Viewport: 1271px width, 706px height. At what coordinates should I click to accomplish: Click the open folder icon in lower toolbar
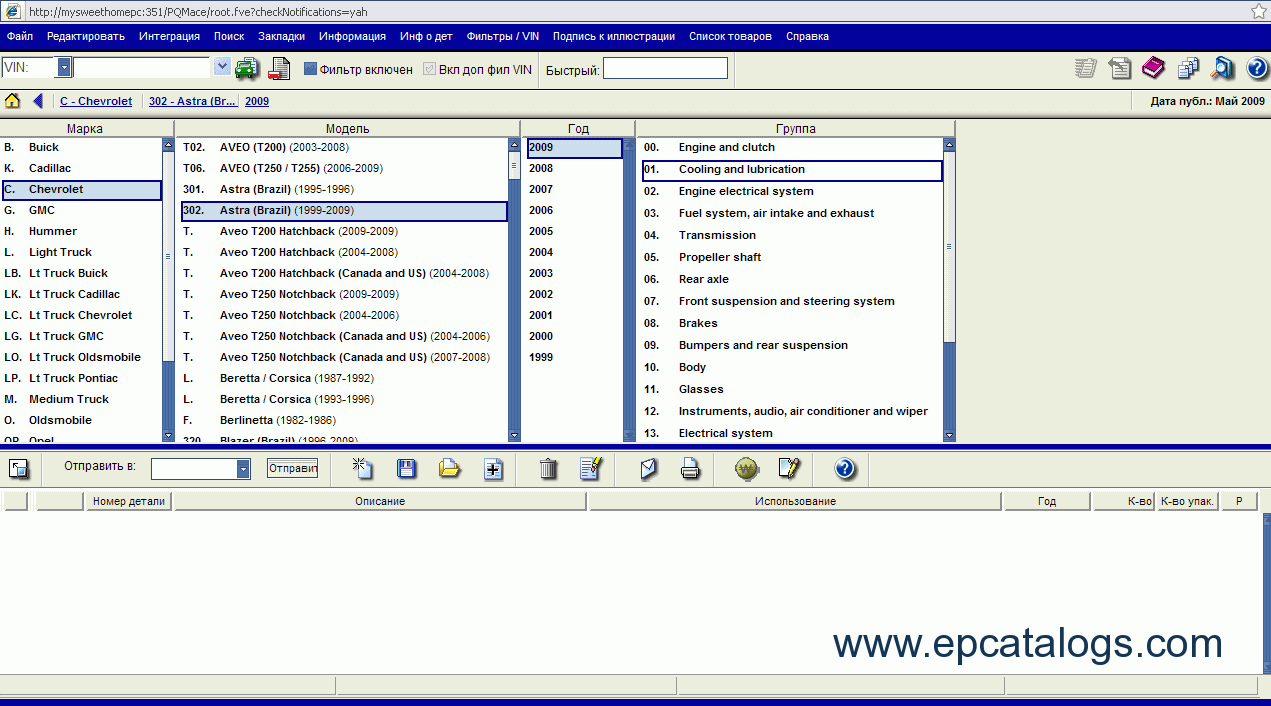pos(450,469)
